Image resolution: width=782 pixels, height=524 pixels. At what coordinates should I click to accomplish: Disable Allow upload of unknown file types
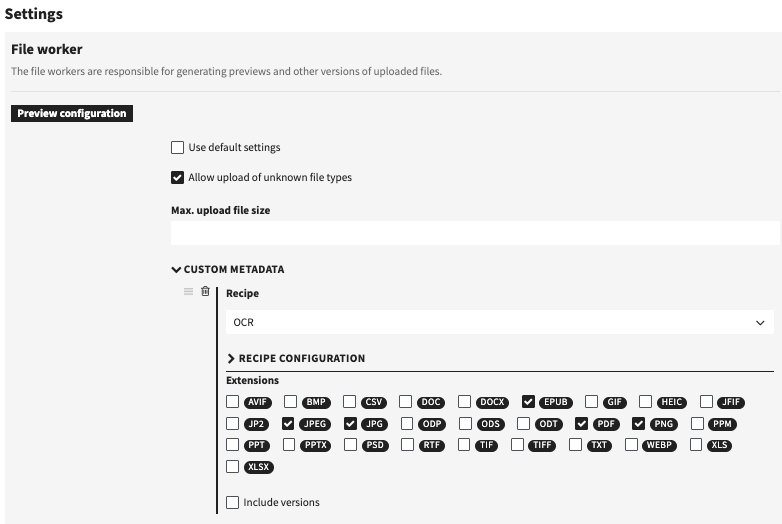pos(178,178)
